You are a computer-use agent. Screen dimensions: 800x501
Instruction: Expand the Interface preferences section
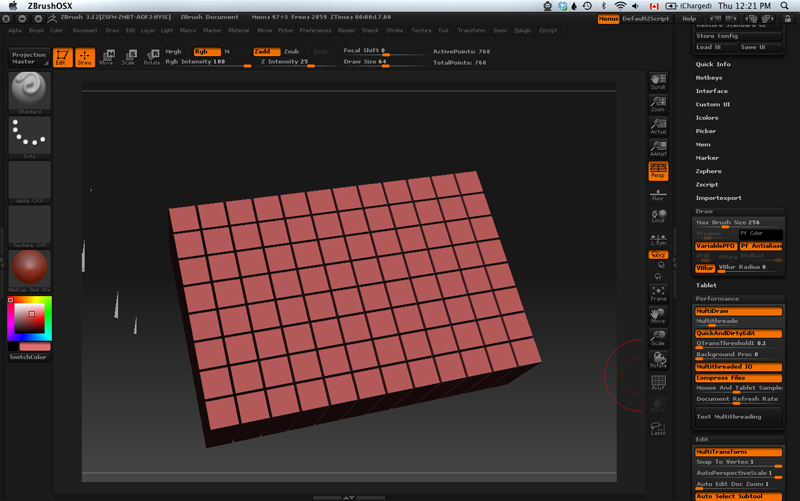pos(712,91)
